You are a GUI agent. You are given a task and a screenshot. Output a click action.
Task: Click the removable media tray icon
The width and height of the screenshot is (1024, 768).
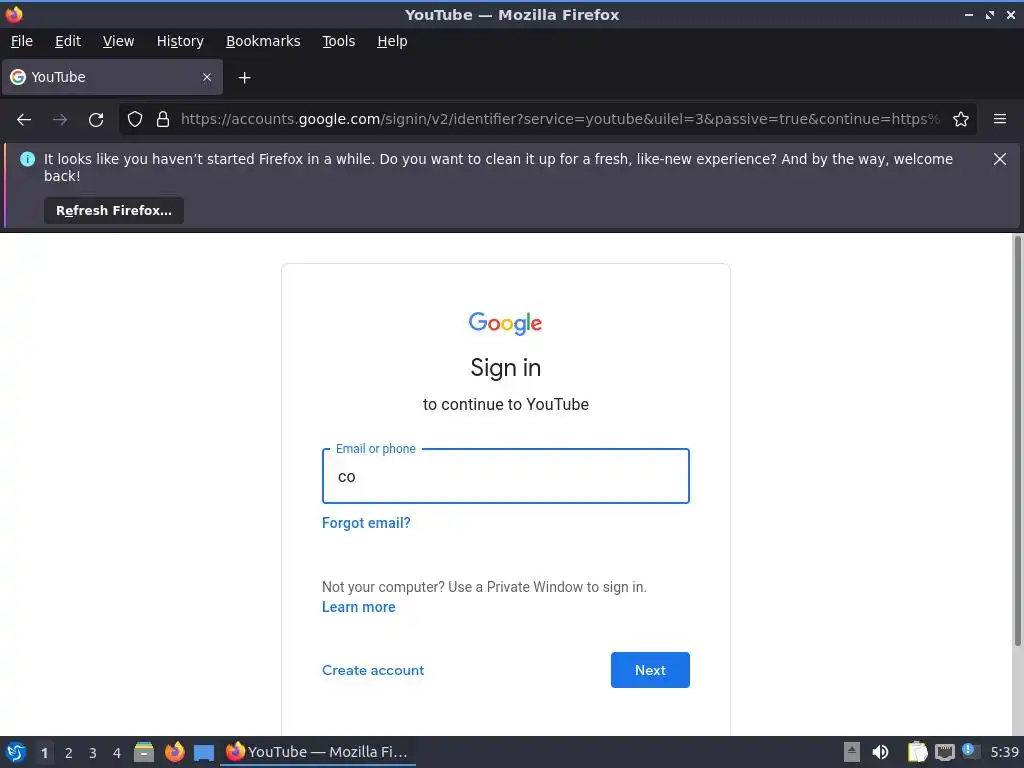(x=852, y=752)
